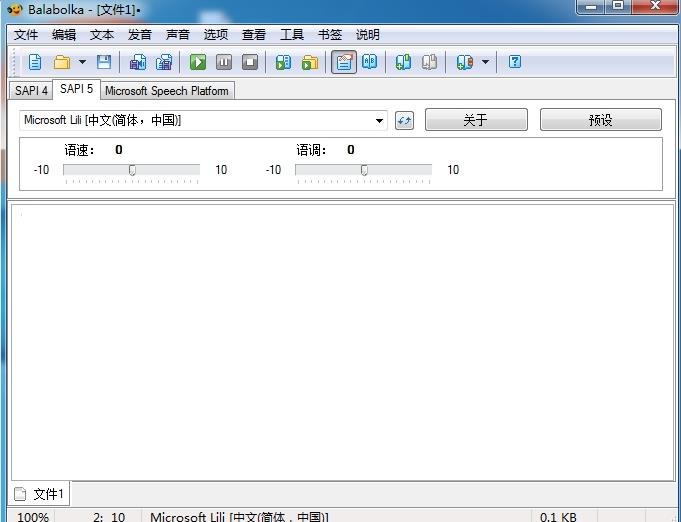The width and height of the screenshot is (681, 522).
Task: Click the grey bookmark icon
Action: click(x=430, y=62)
